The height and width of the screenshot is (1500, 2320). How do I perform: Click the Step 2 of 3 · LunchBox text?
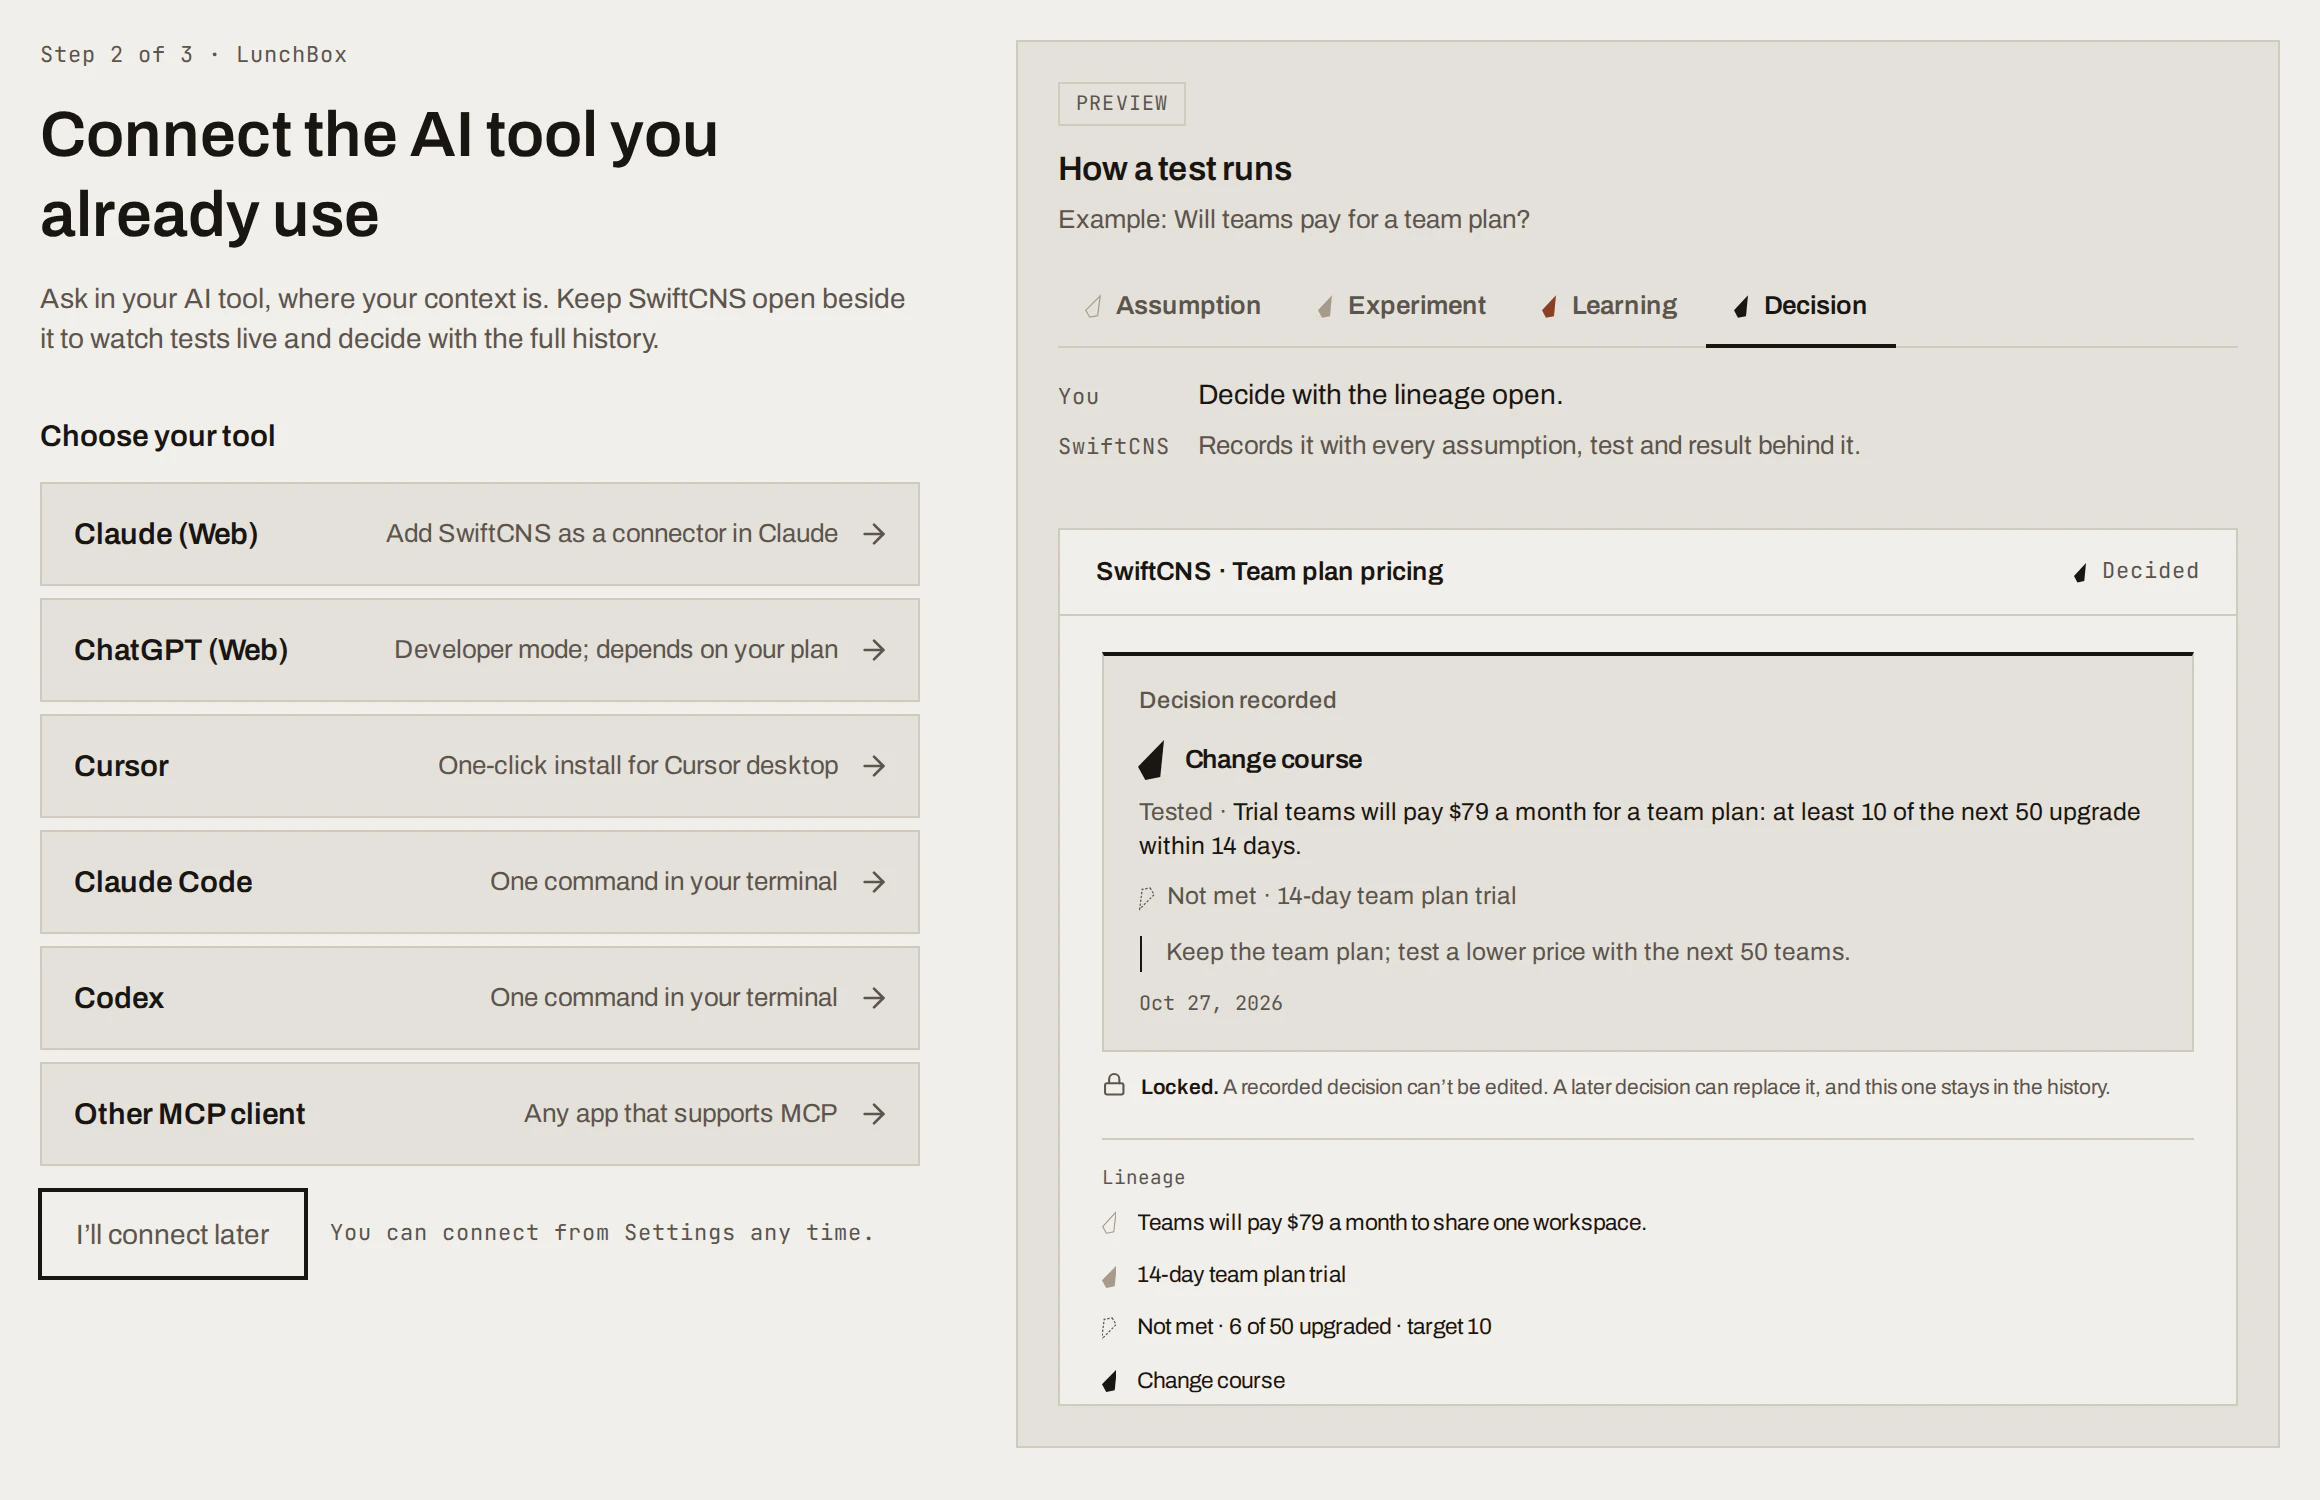coord(194,55)
